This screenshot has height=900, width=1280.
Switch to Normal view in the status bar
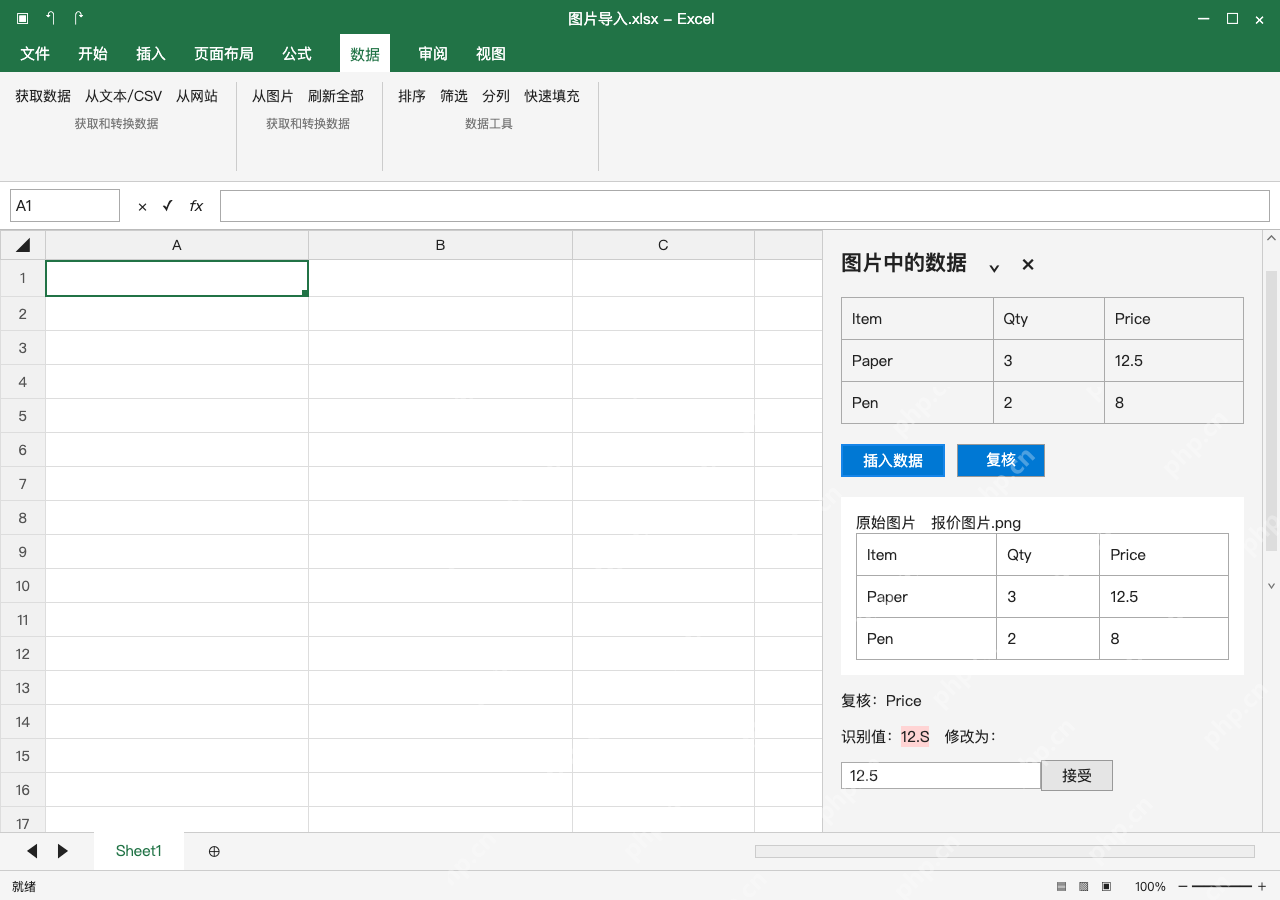pyautogui.click(x=1061, y=886)
